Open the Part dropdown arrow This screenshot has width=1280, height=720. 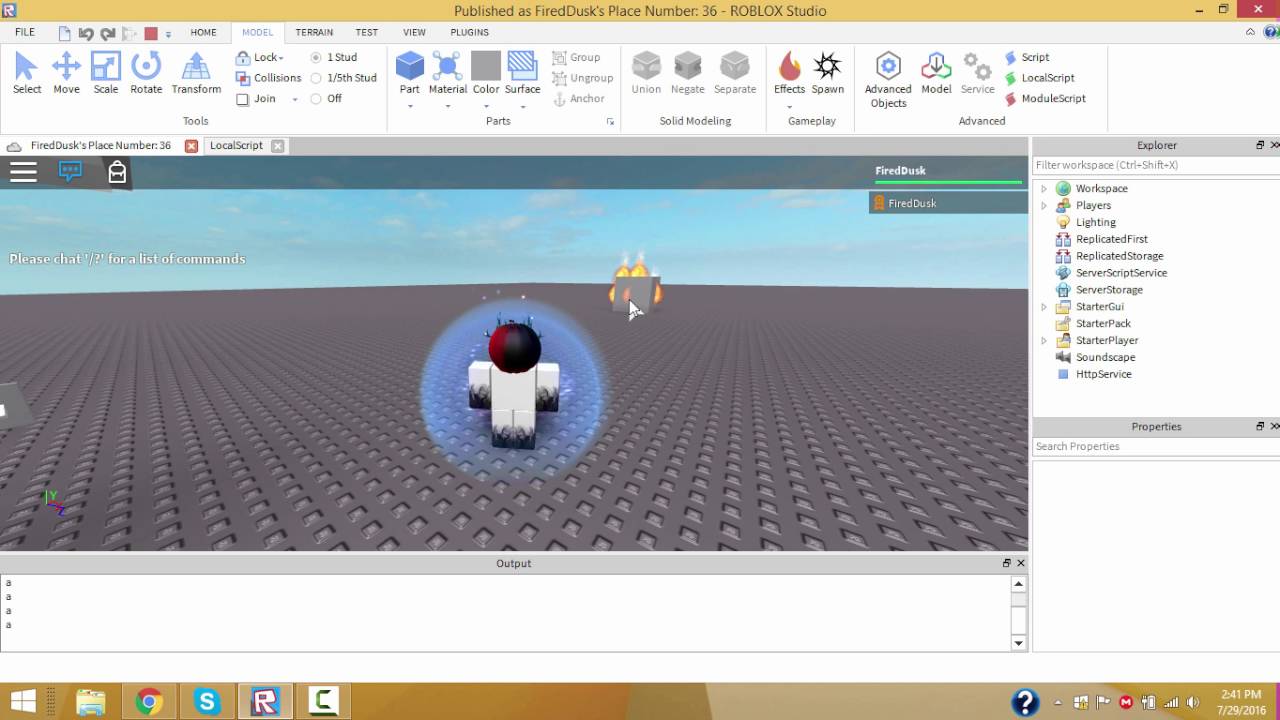coord(410,106)
